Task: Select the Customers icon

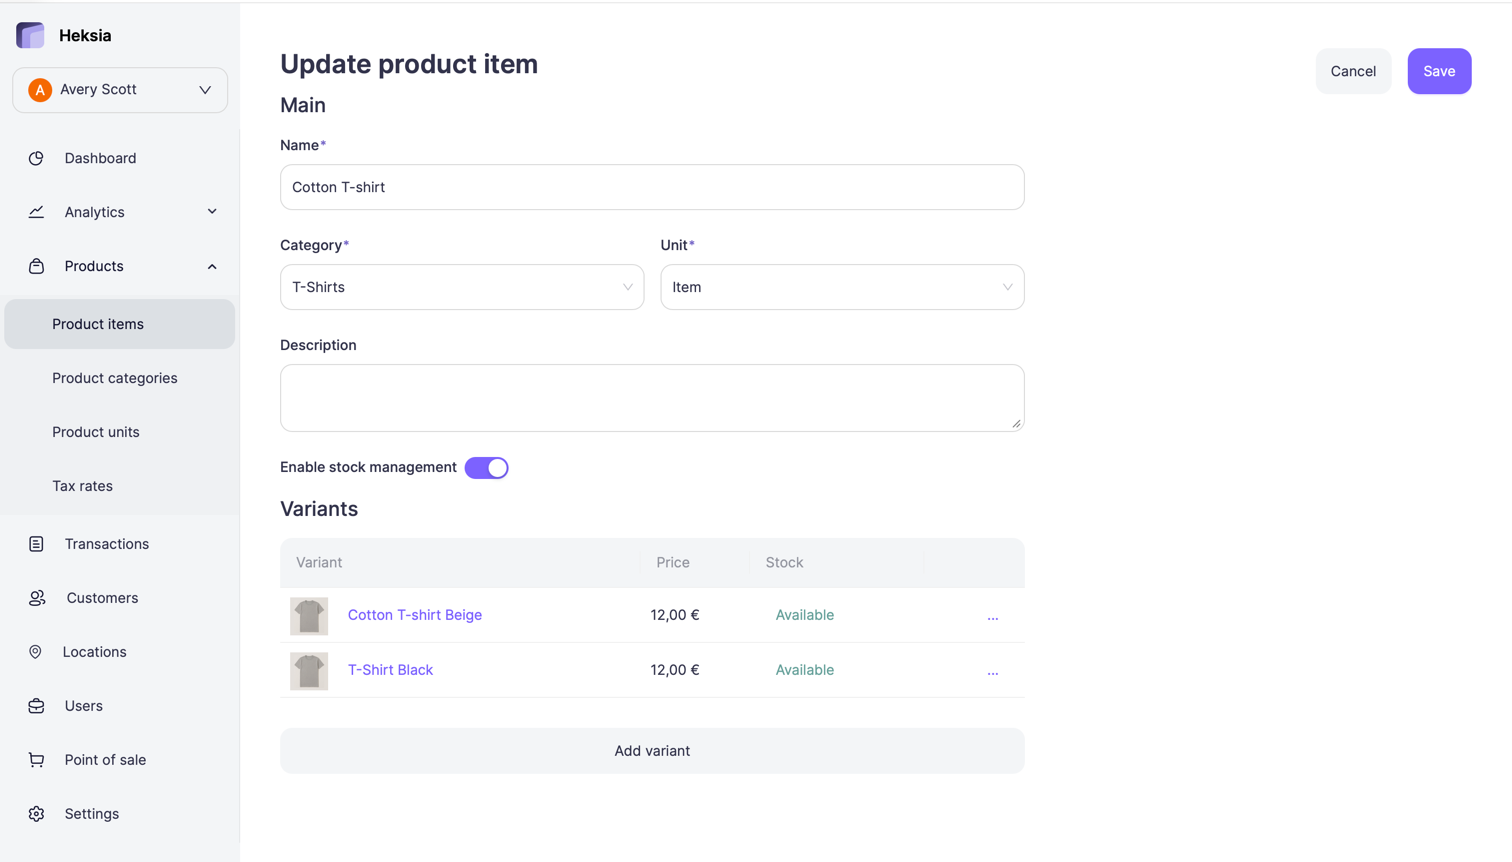Action: (x=36, y=597)
